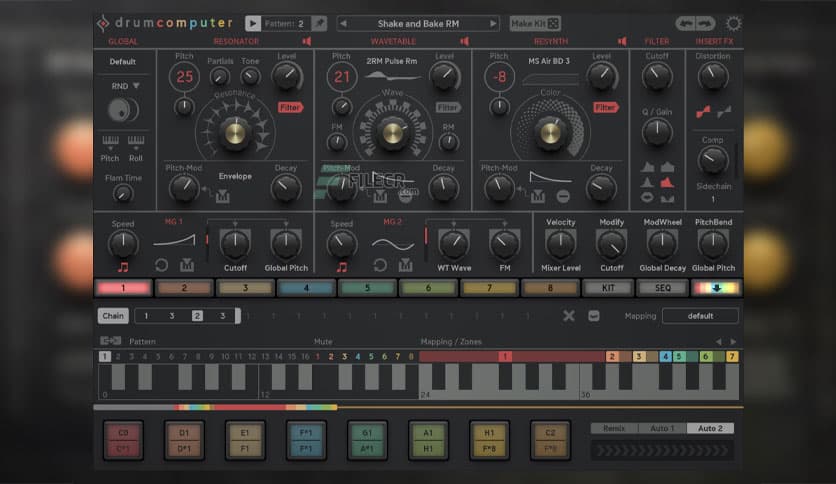Click MG 1 retrigger loop icon

(x=161, y=265)
